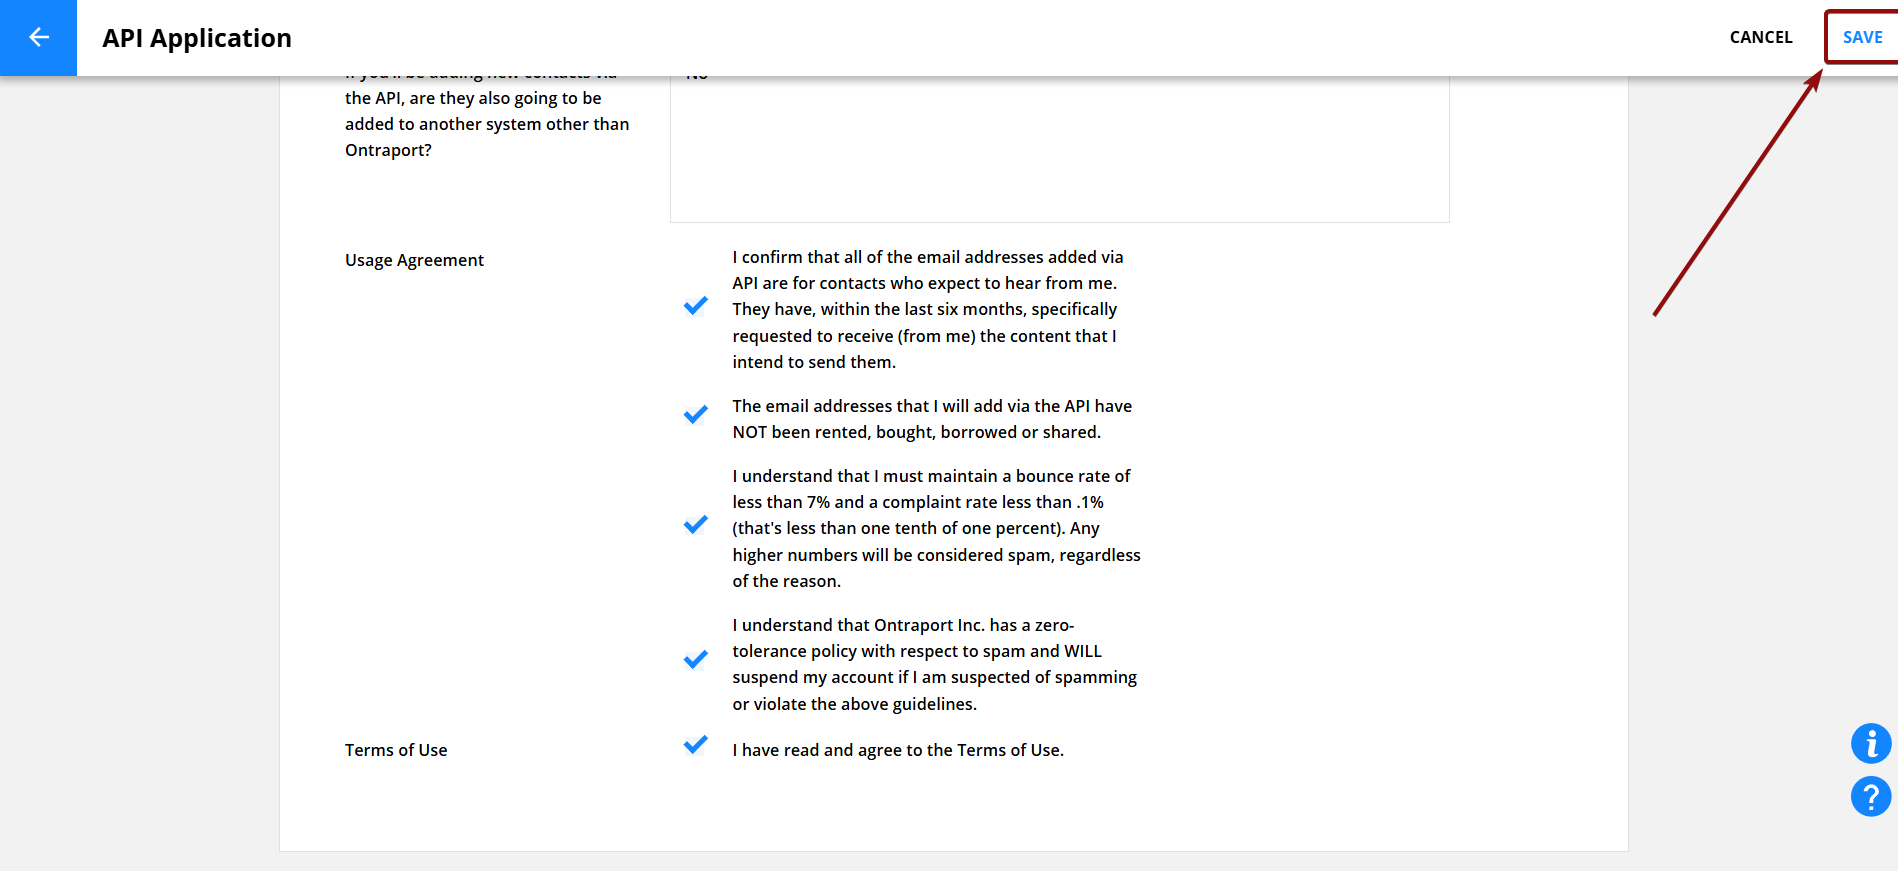Cancel the API application form
The width and height of the screenshot is (1898, 871).
[x=1760, y=38]
